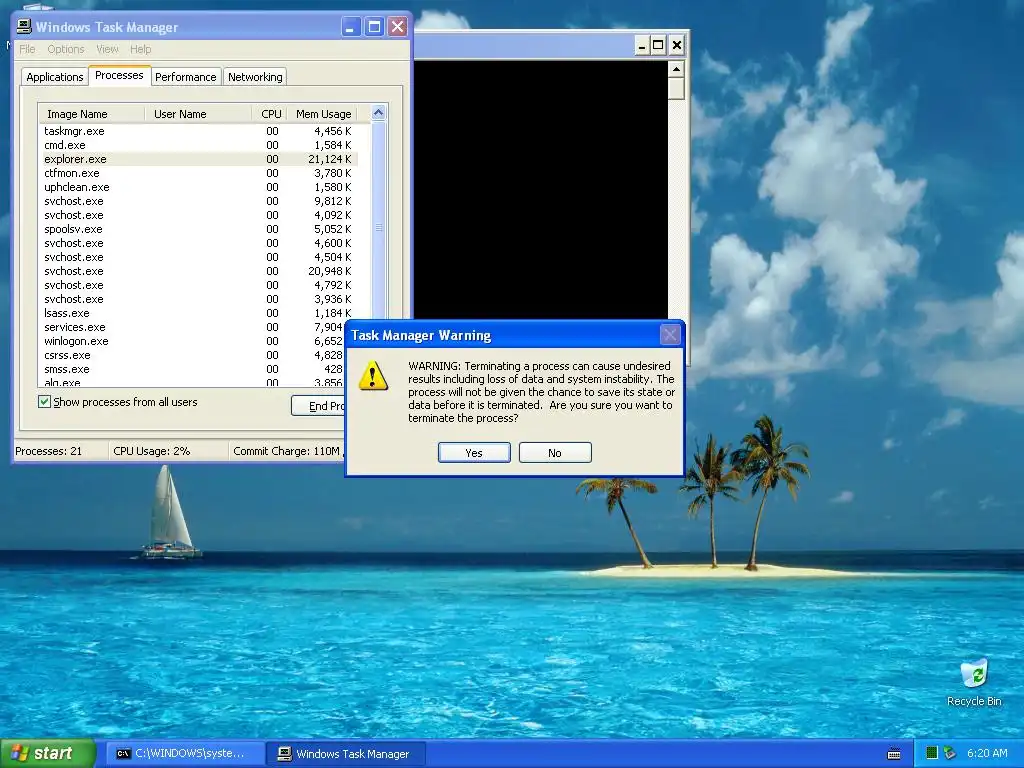The width and height of the screenshot is (1024, 768).
Task: Close the Windows Task Manager window
Action: (397, 27)
